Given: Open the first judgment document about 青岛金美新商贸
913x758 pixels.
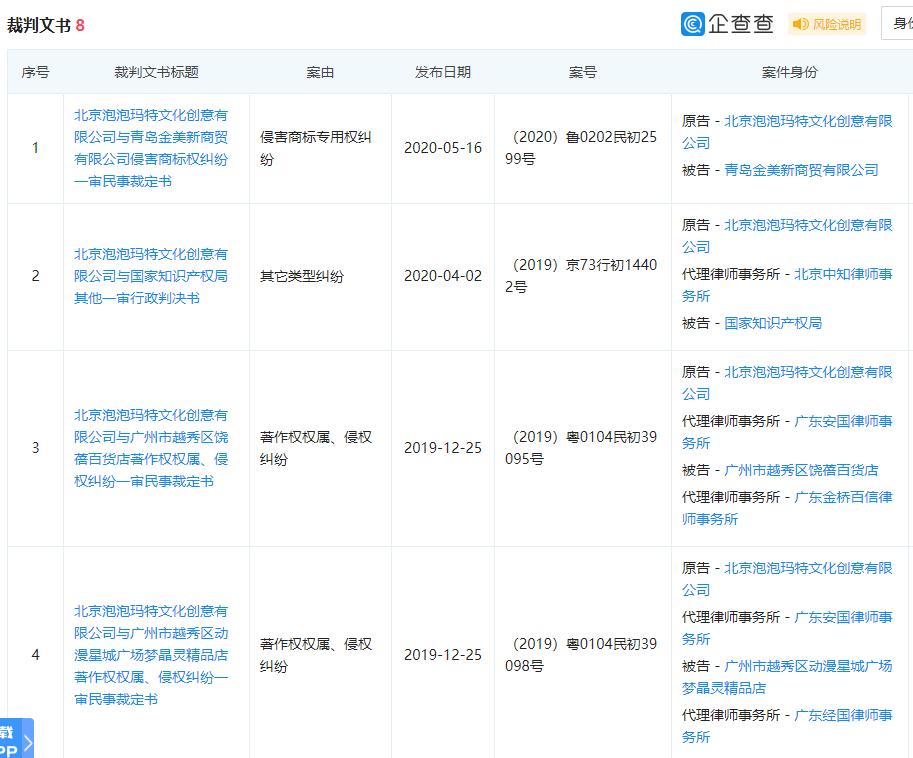Looking at the screenshot, I should [x=156, y=147].
